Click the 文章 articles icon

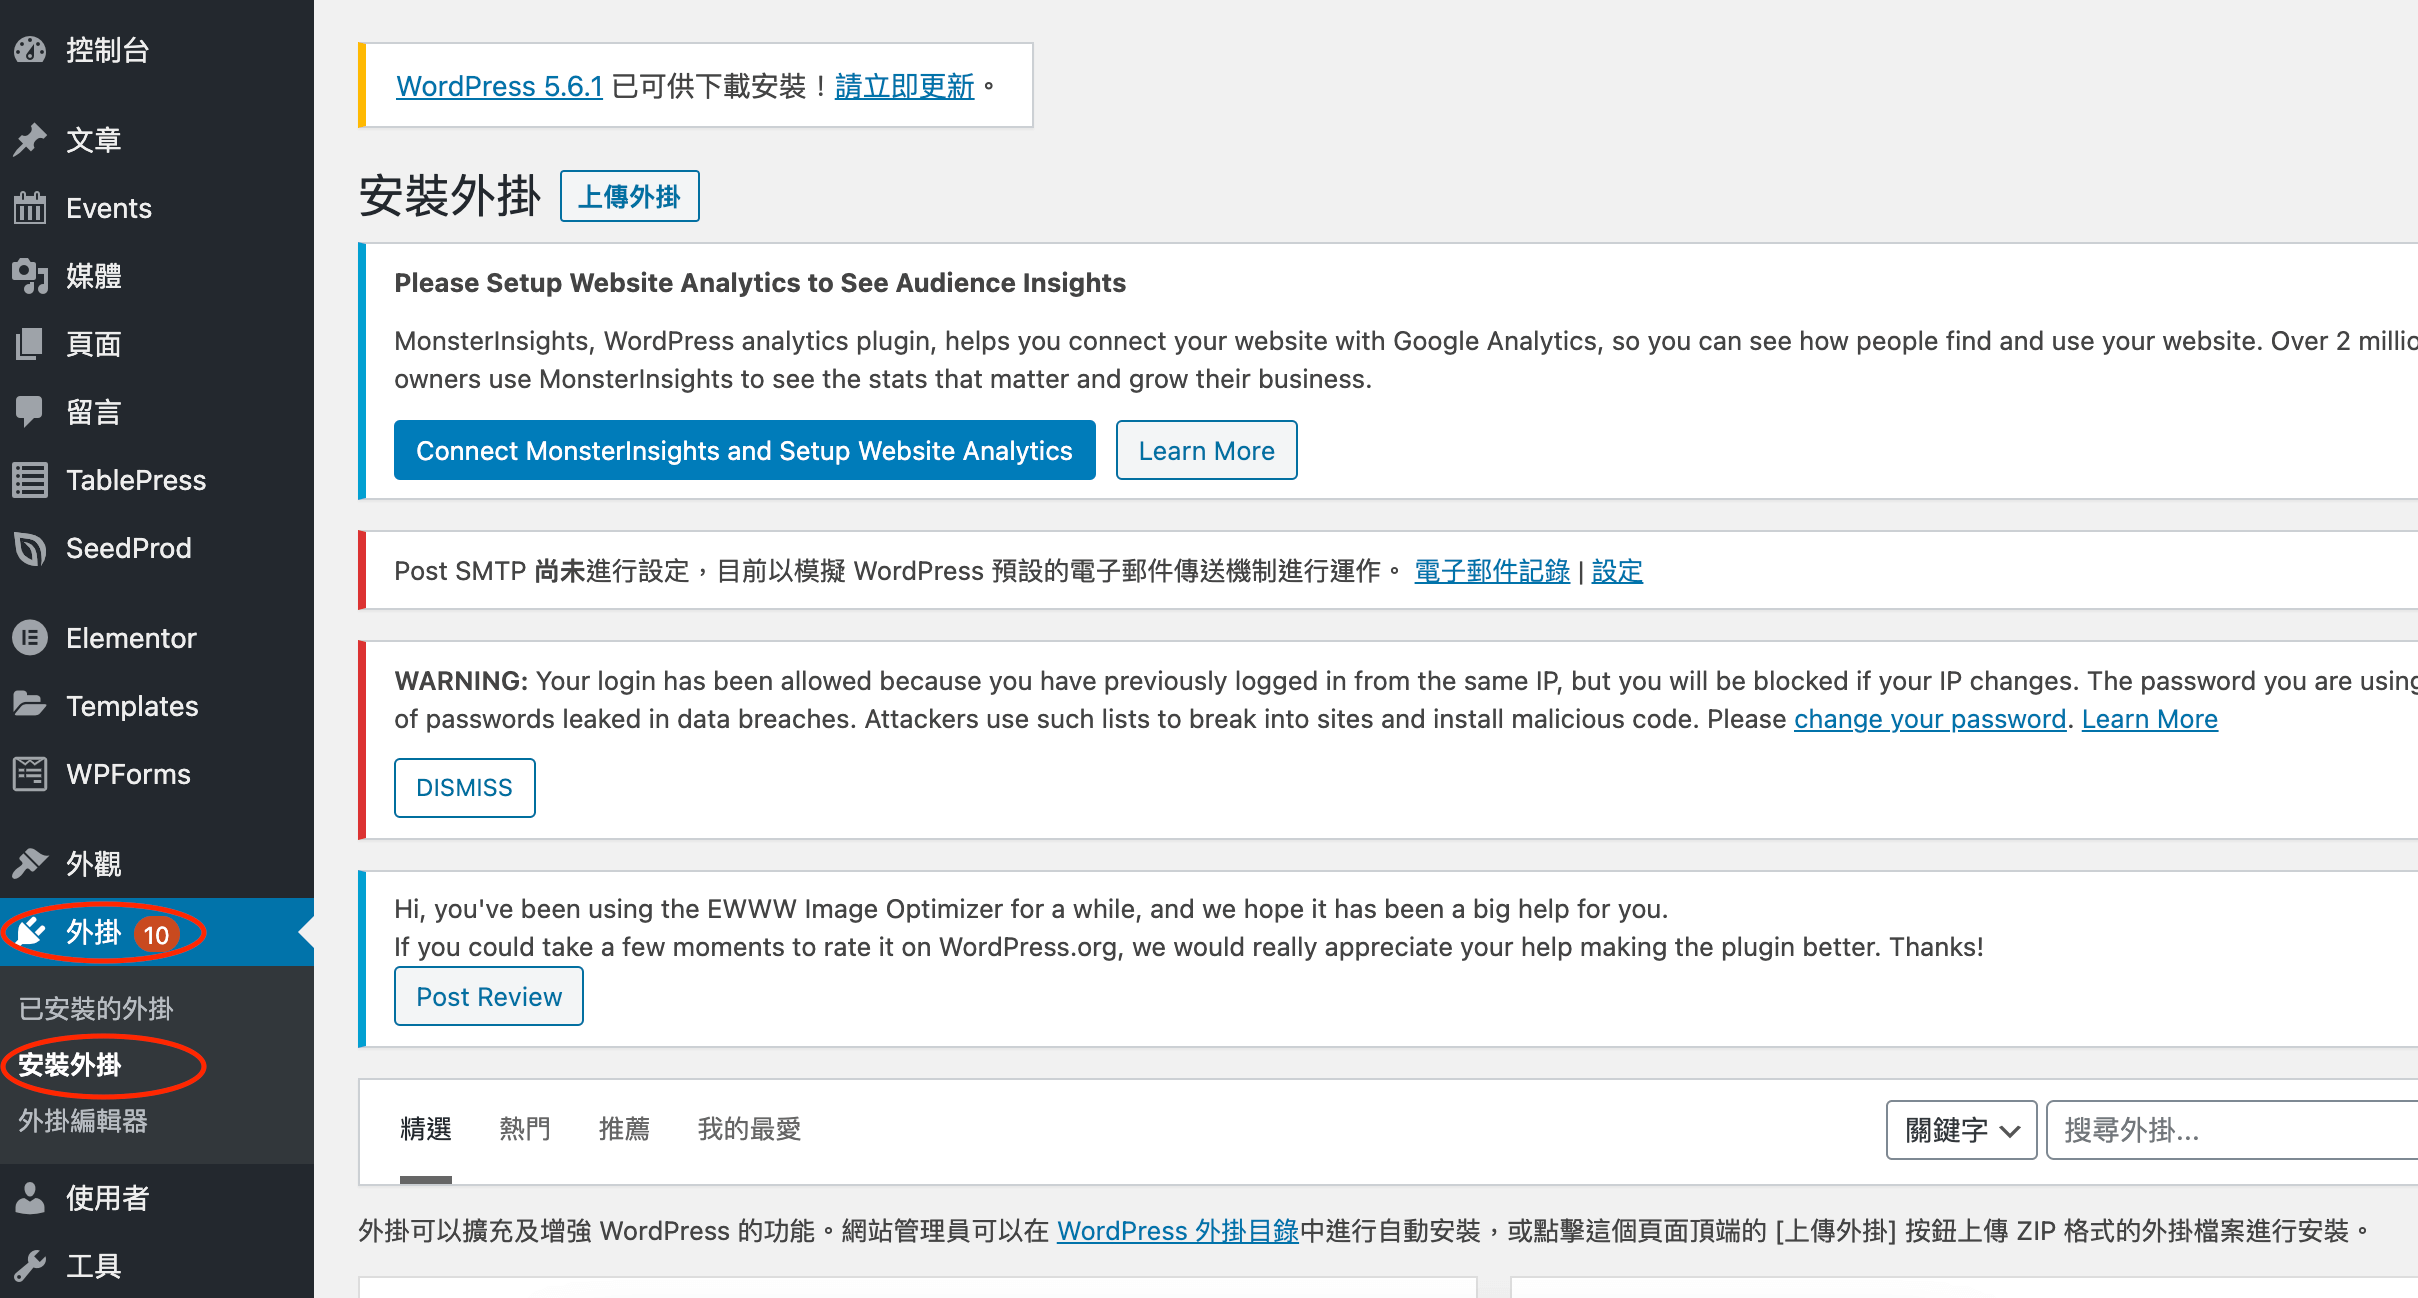pyautogui.click(x=34, y=139)
